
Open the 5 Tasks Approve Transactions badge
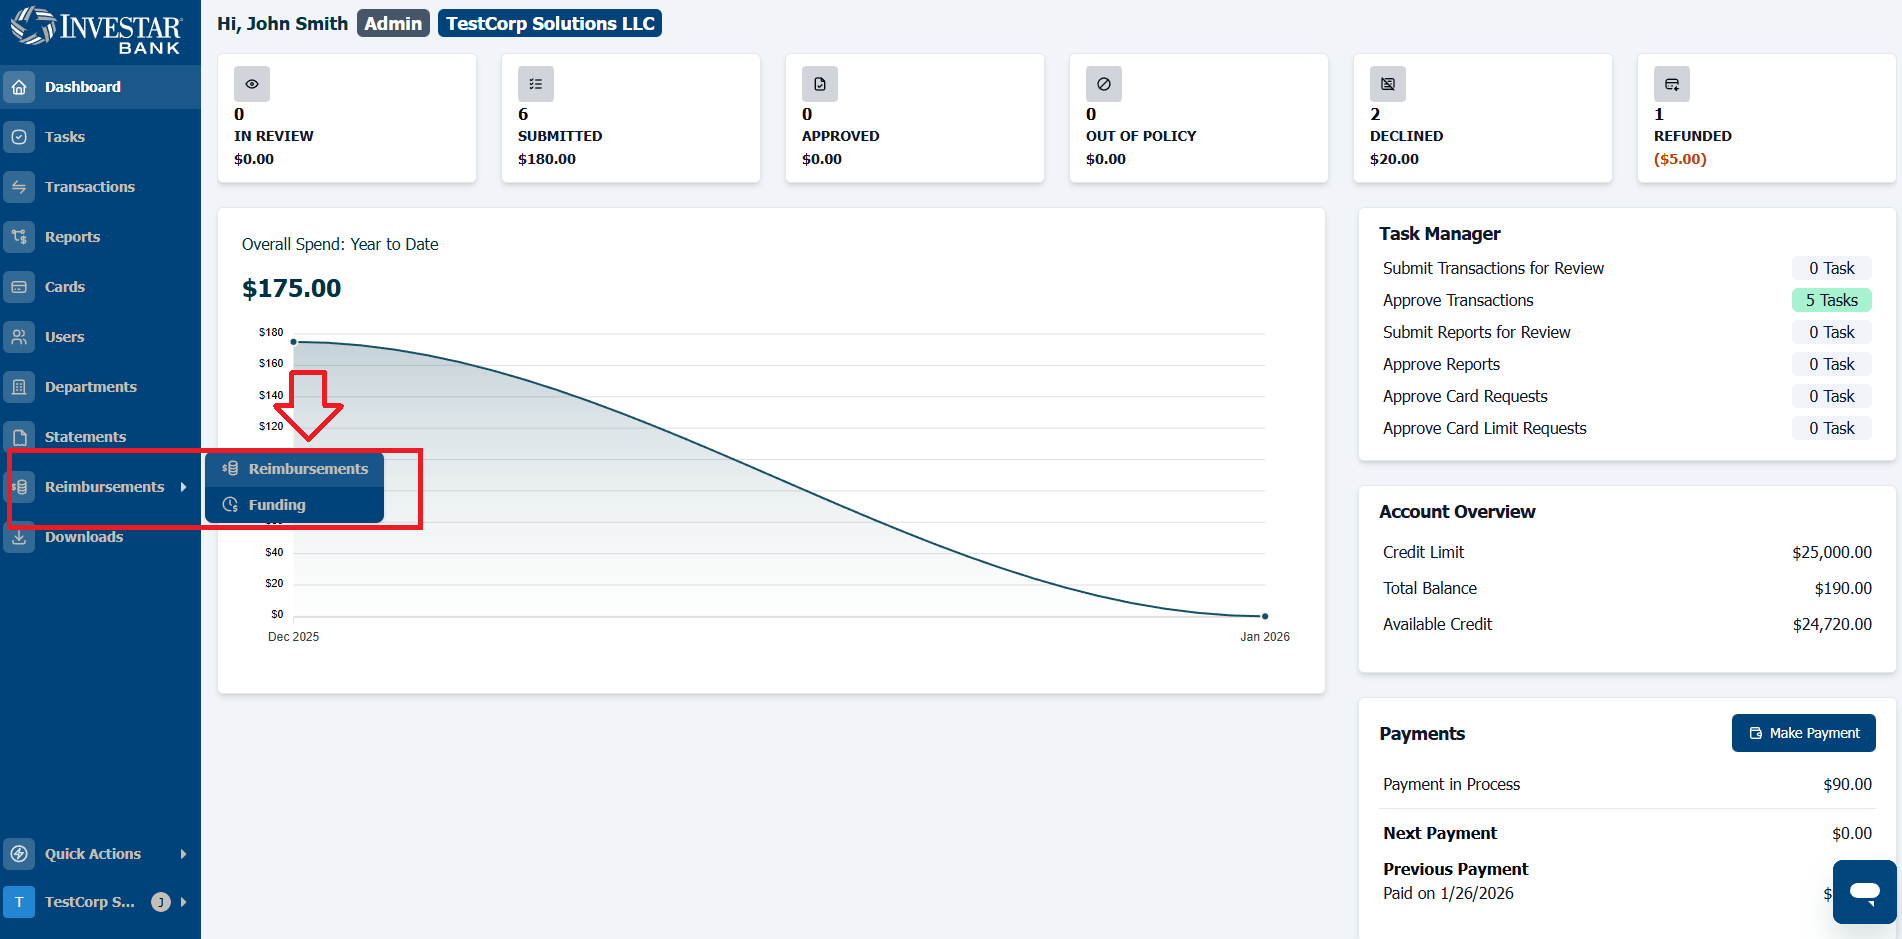(1831, 300)
